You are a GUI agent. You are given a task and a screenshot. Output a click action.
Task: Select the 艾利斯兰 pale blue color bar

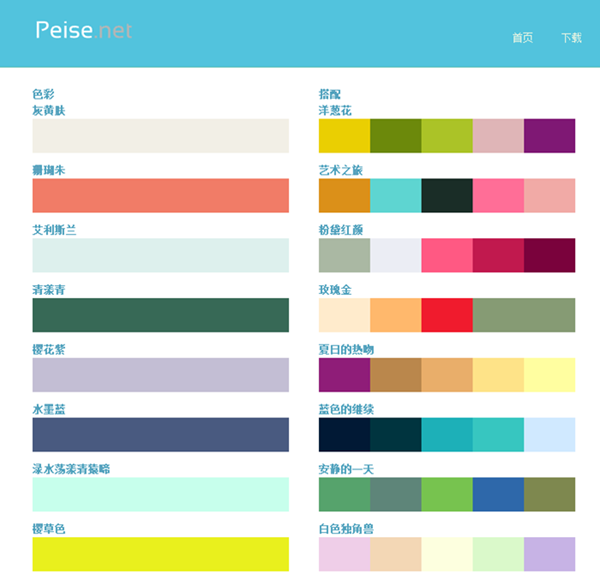pyautogui.click(x=160, y=255)
